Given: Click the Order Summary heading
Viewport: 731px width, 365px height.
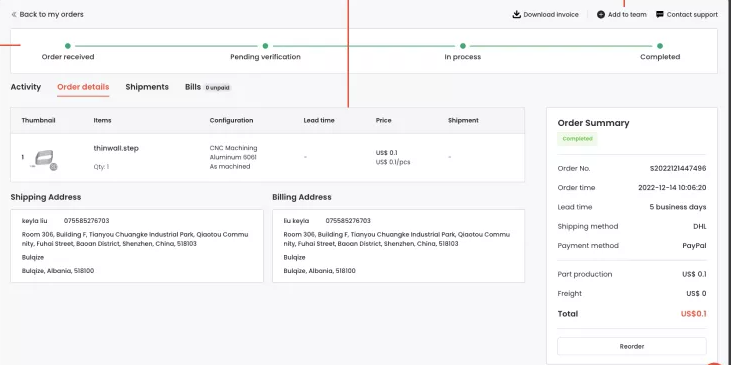Looking at the screenshot, I should click(593, 123).
